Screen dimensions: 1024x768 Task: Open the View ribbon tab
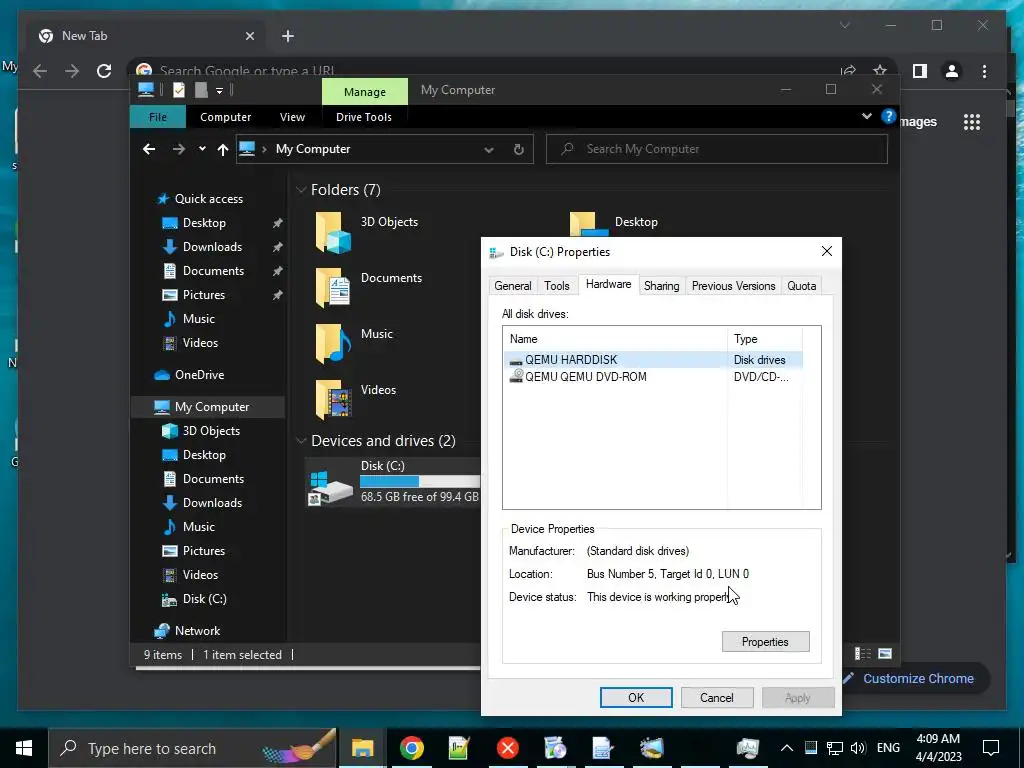click(x=292, y=117)
